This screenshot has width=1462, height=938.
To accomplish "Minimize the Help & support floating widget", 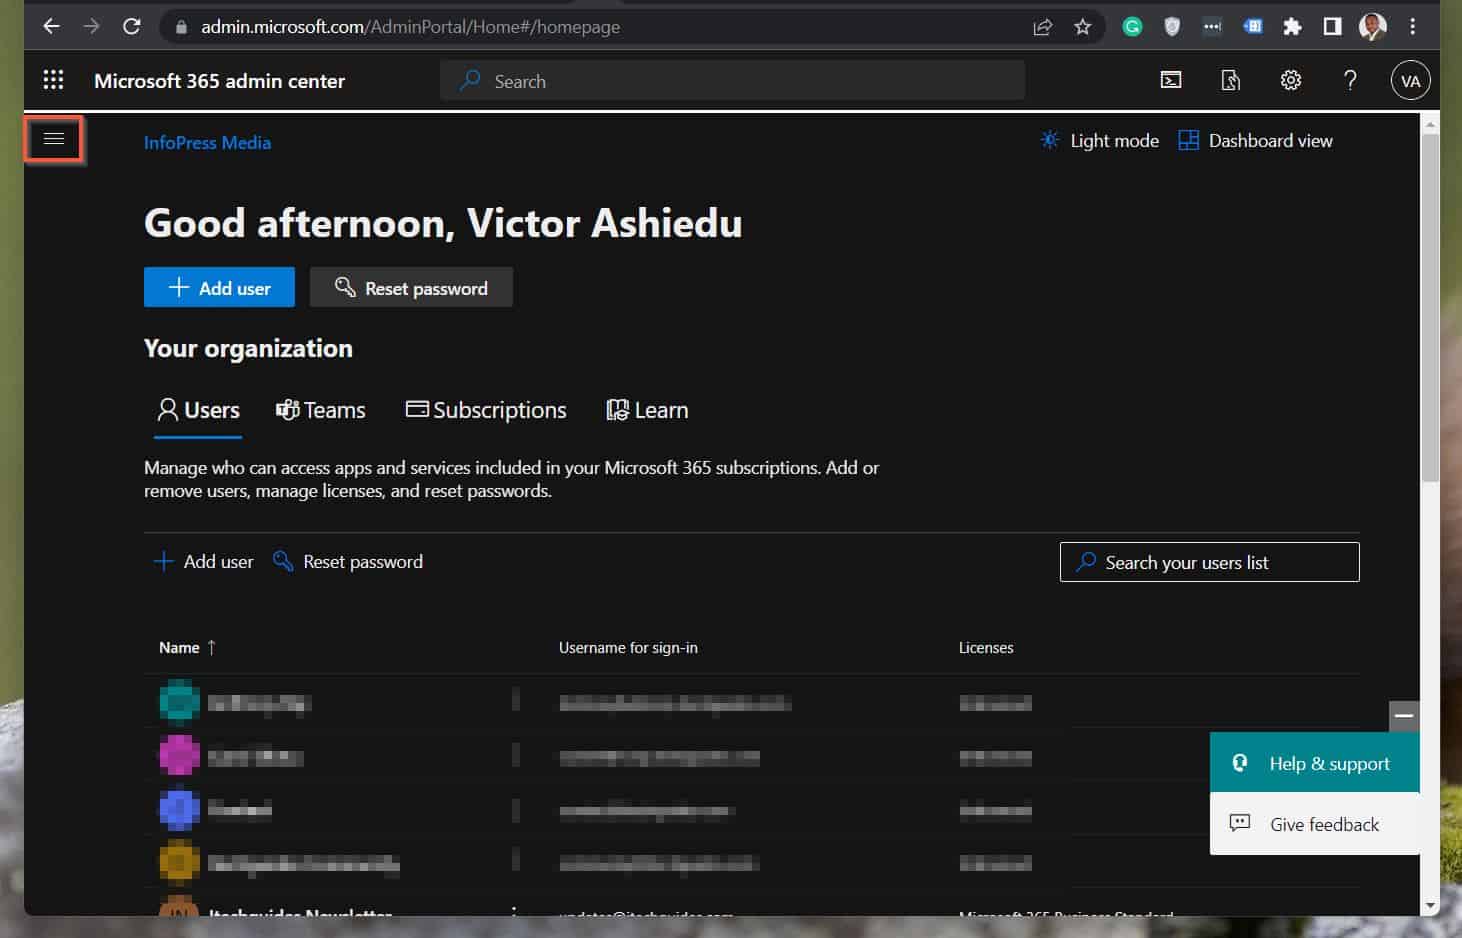I will [x=1404, y=716].
